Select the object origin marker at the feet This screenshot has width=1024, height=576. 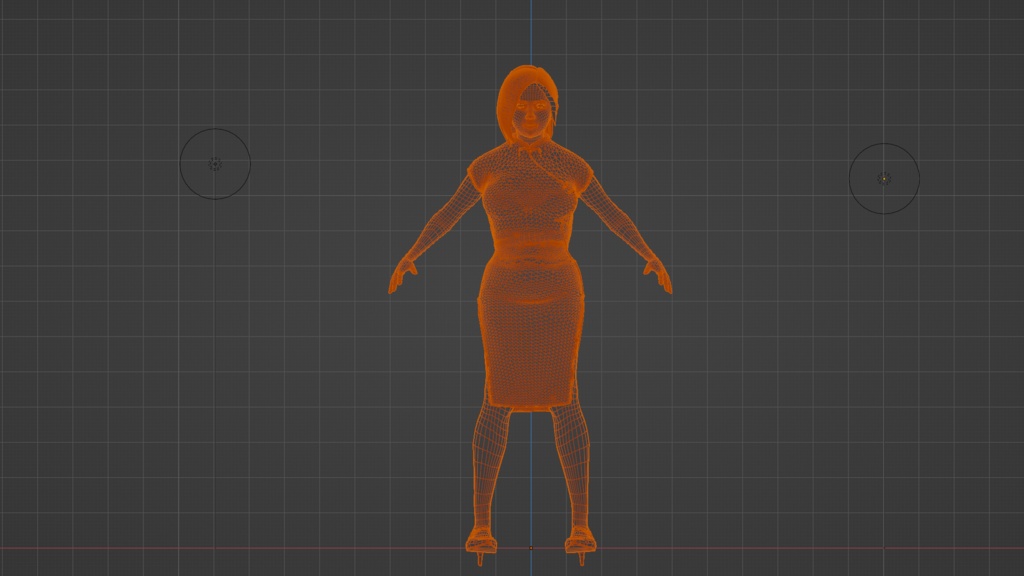[x=530, y=550]
